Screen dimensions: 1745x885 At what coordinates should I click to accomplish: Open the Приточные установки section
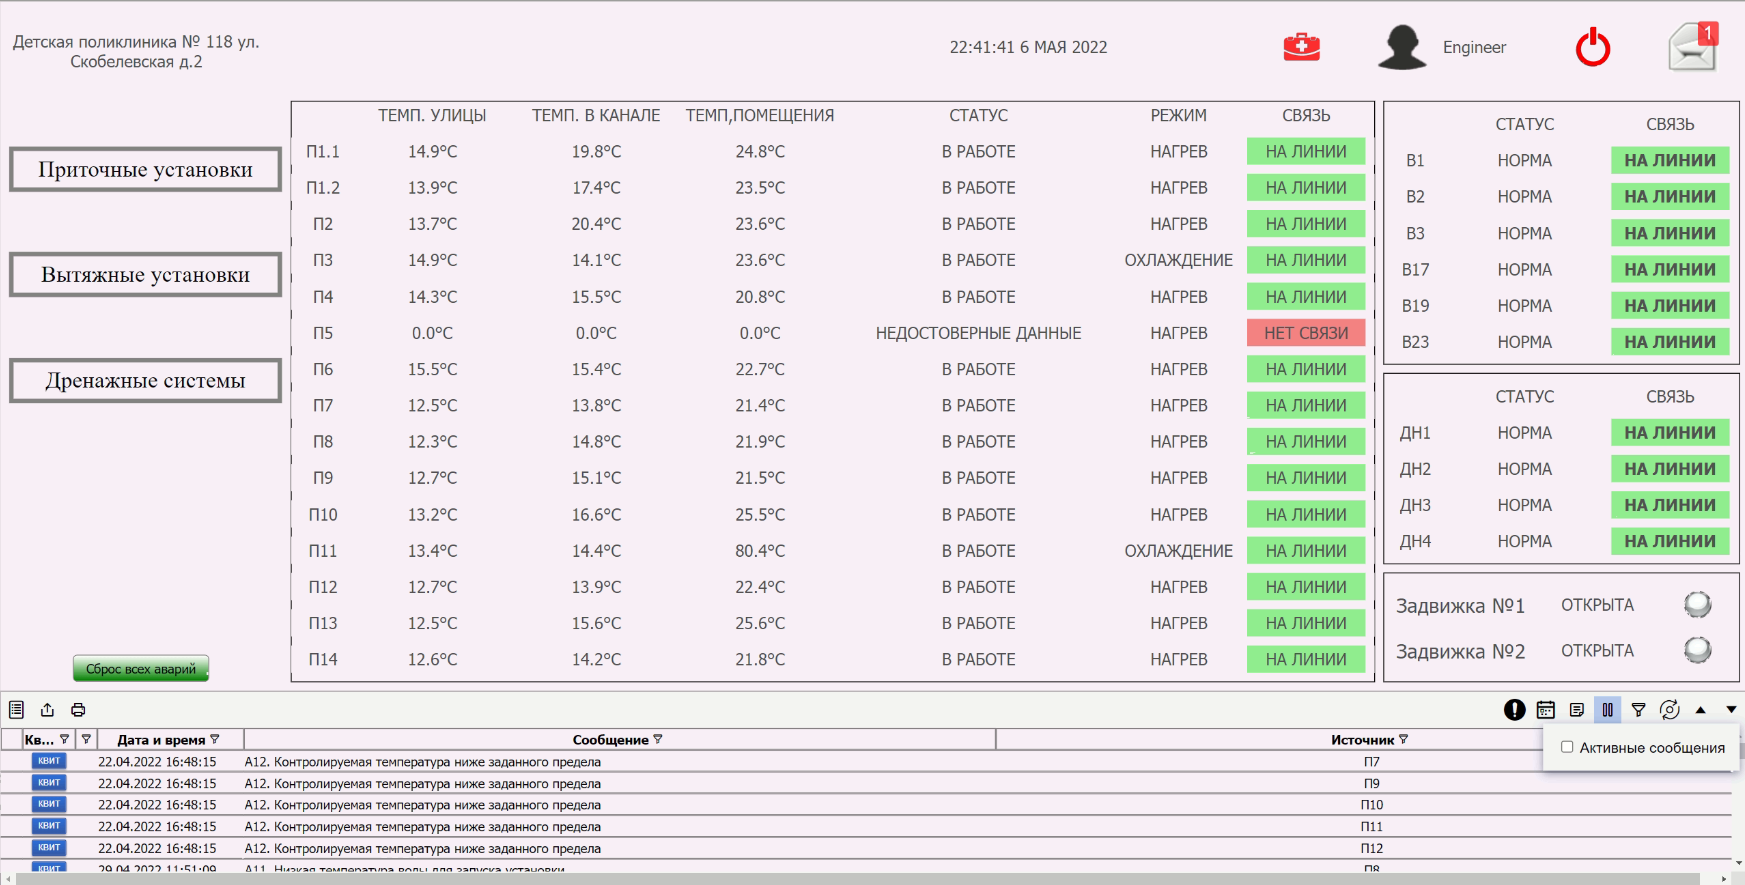[x=146, y=169]
